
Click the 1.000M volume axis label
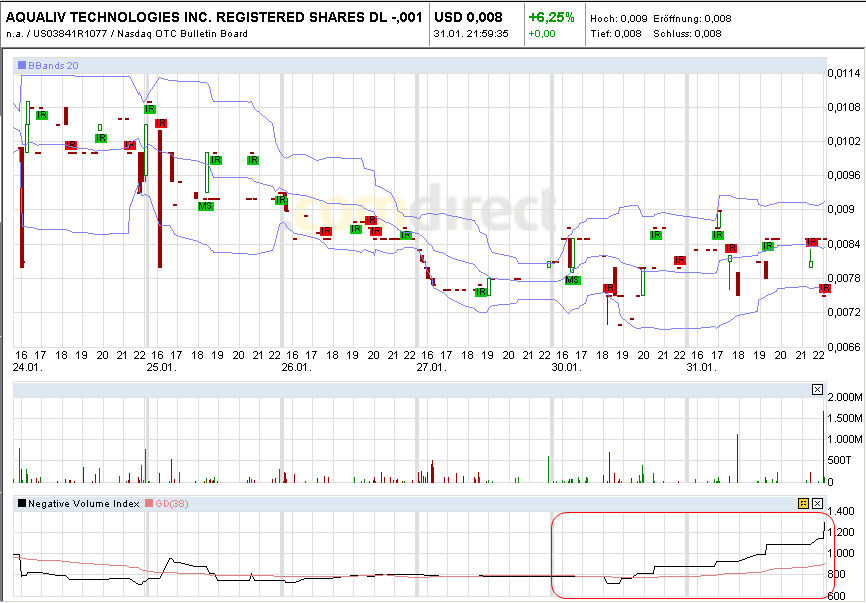tap(845, 439)
